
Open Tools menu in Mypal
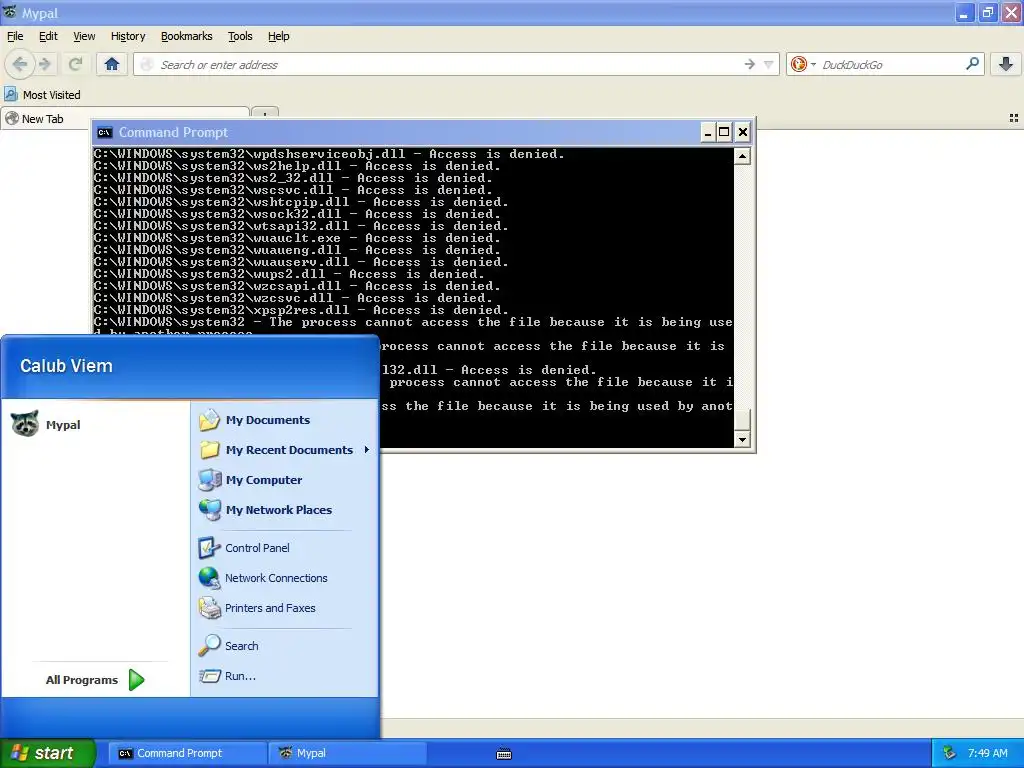240,36
